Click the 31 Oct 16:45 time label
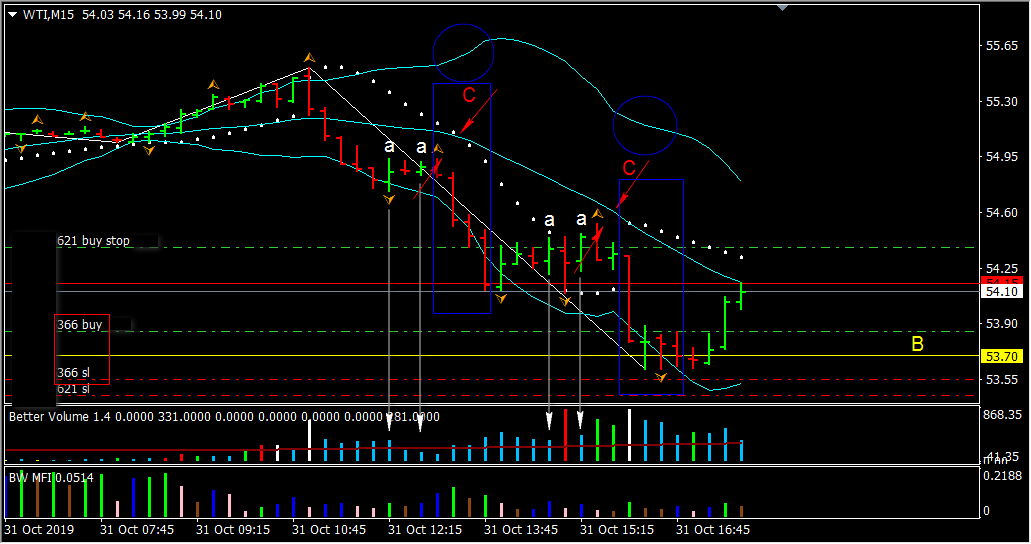 point(713,530)
